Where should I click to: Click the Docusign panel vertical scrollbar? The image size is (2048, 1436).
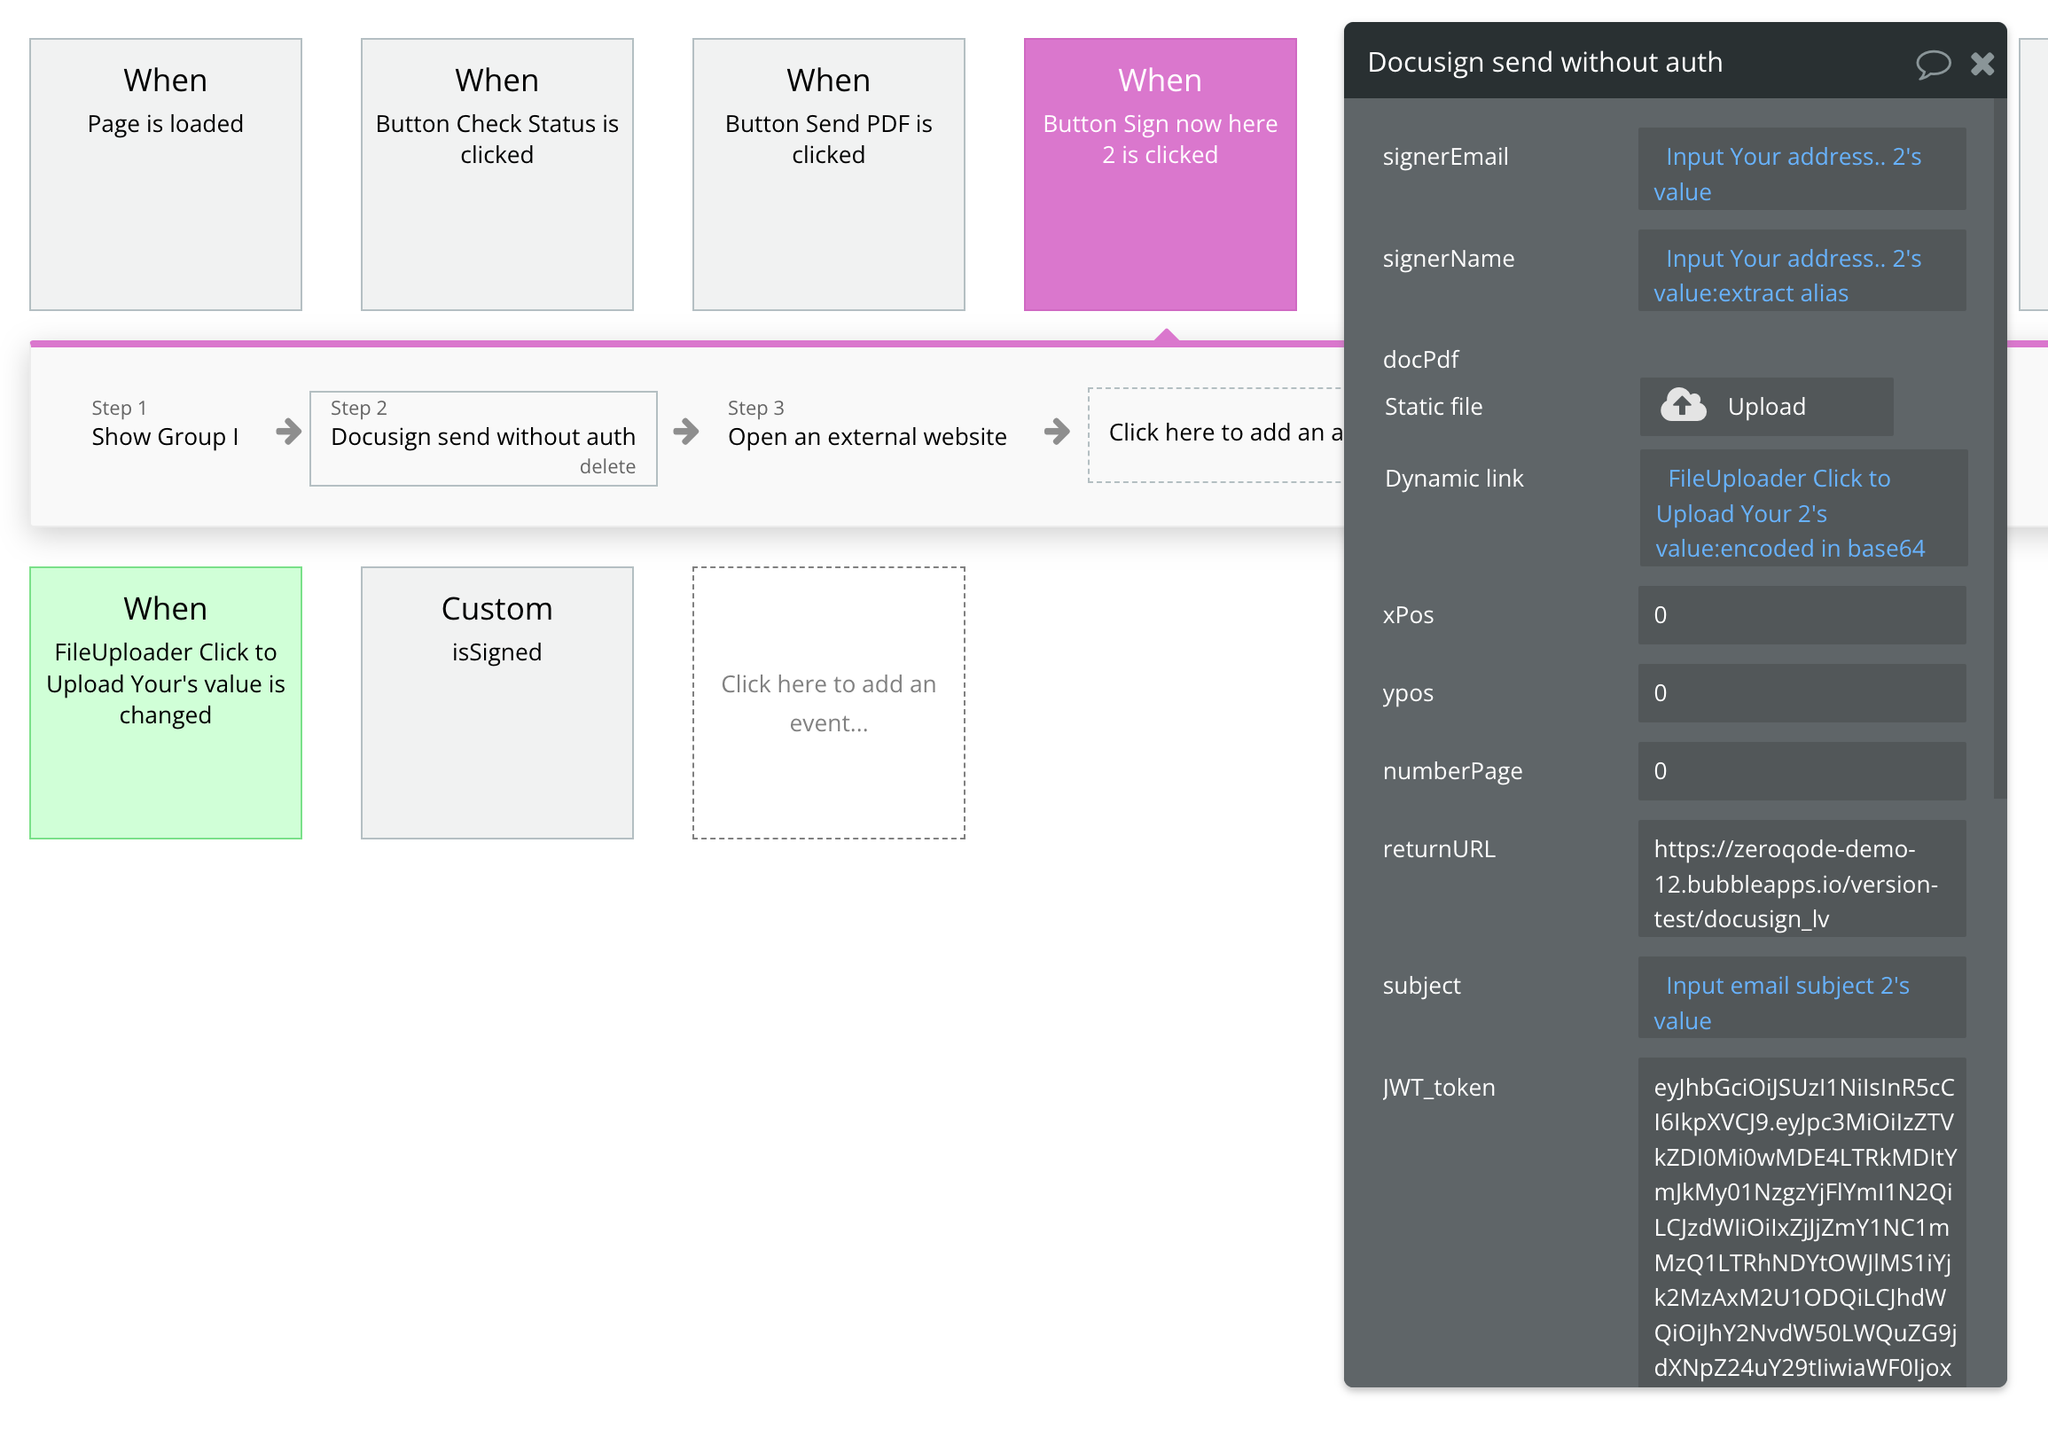(x=1999, y=450)
